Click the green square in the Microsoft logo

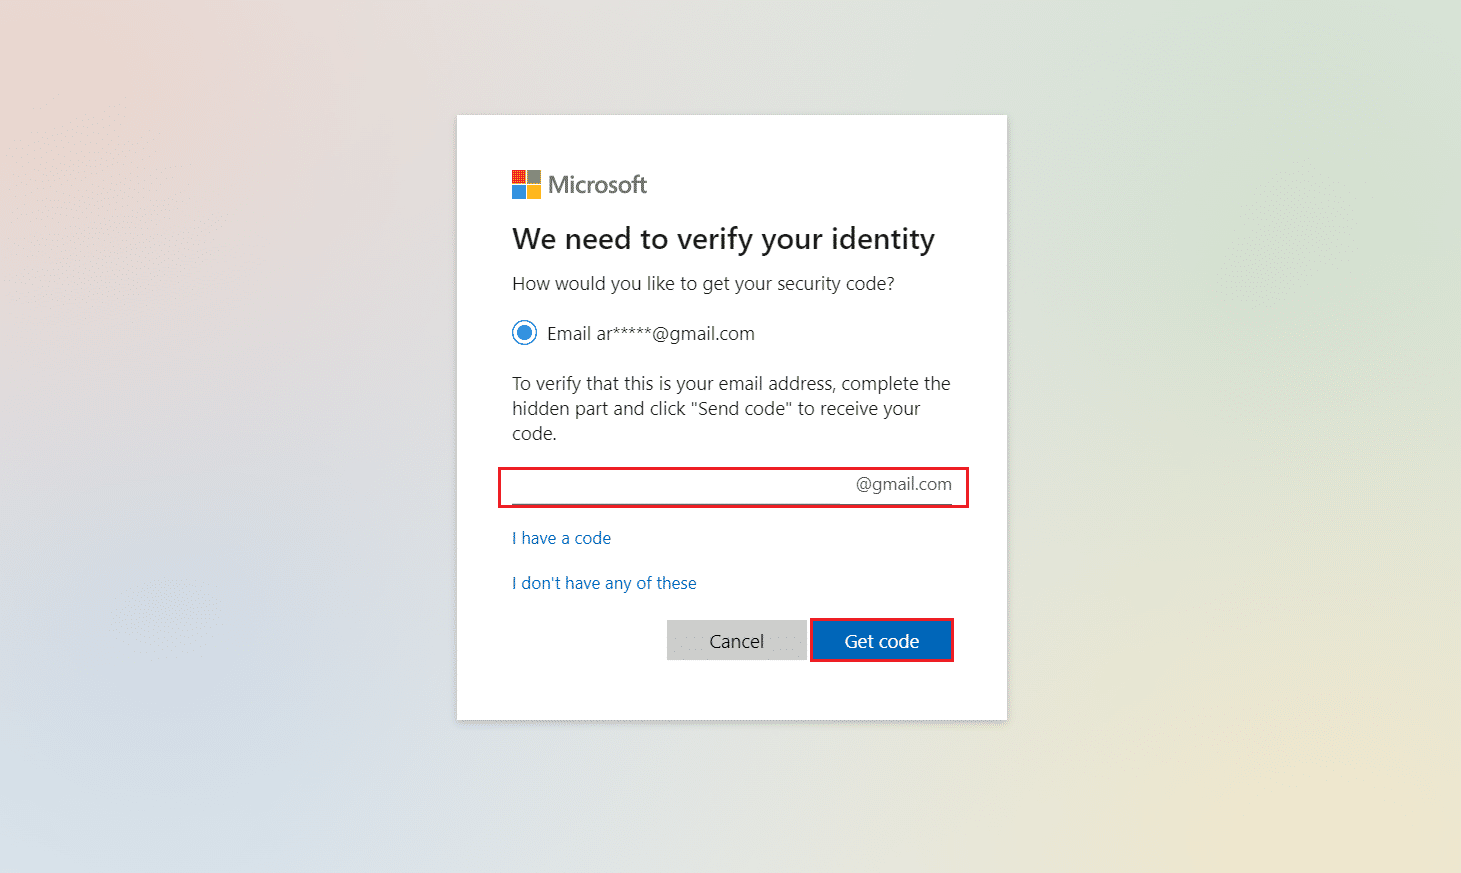[x=534, y=177]
